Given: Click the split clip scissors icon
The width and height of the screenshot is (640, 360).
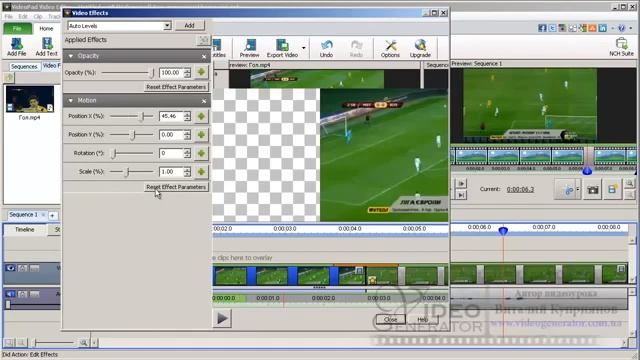Looking at the screenshot, I should click(x=567, y=190).
